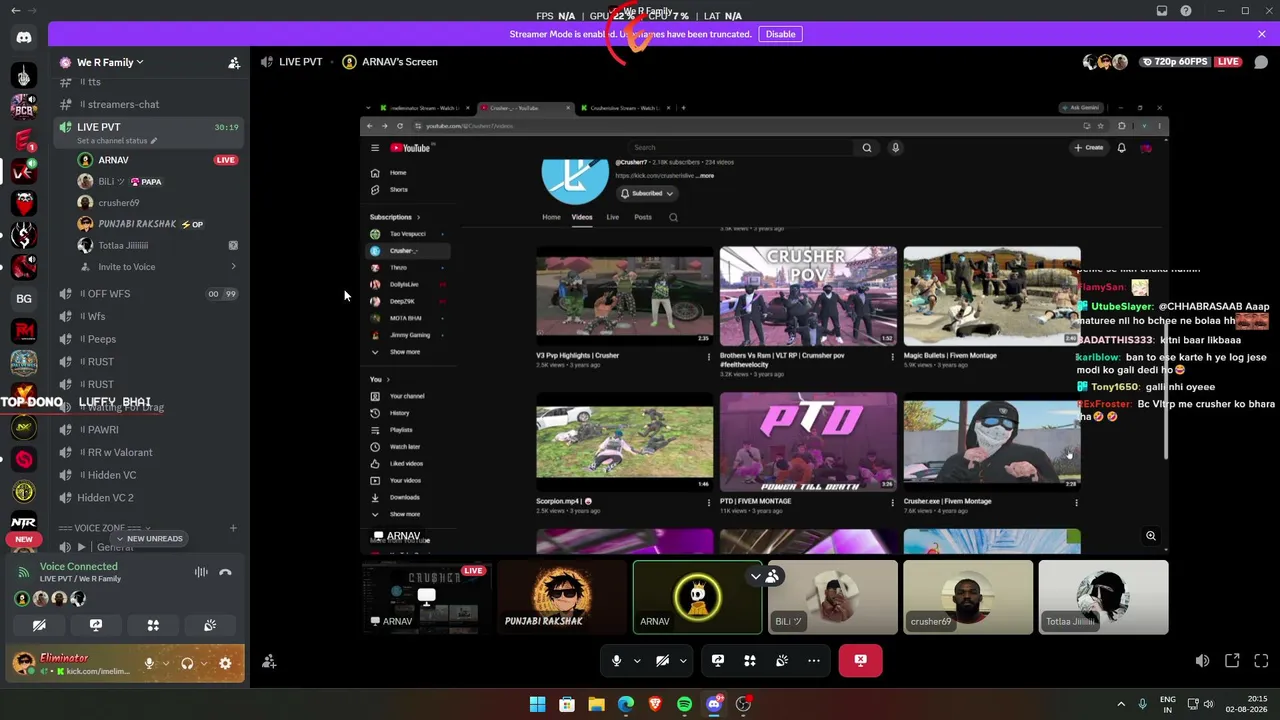Select the crusher69 participant tile

tap(968, 597)
